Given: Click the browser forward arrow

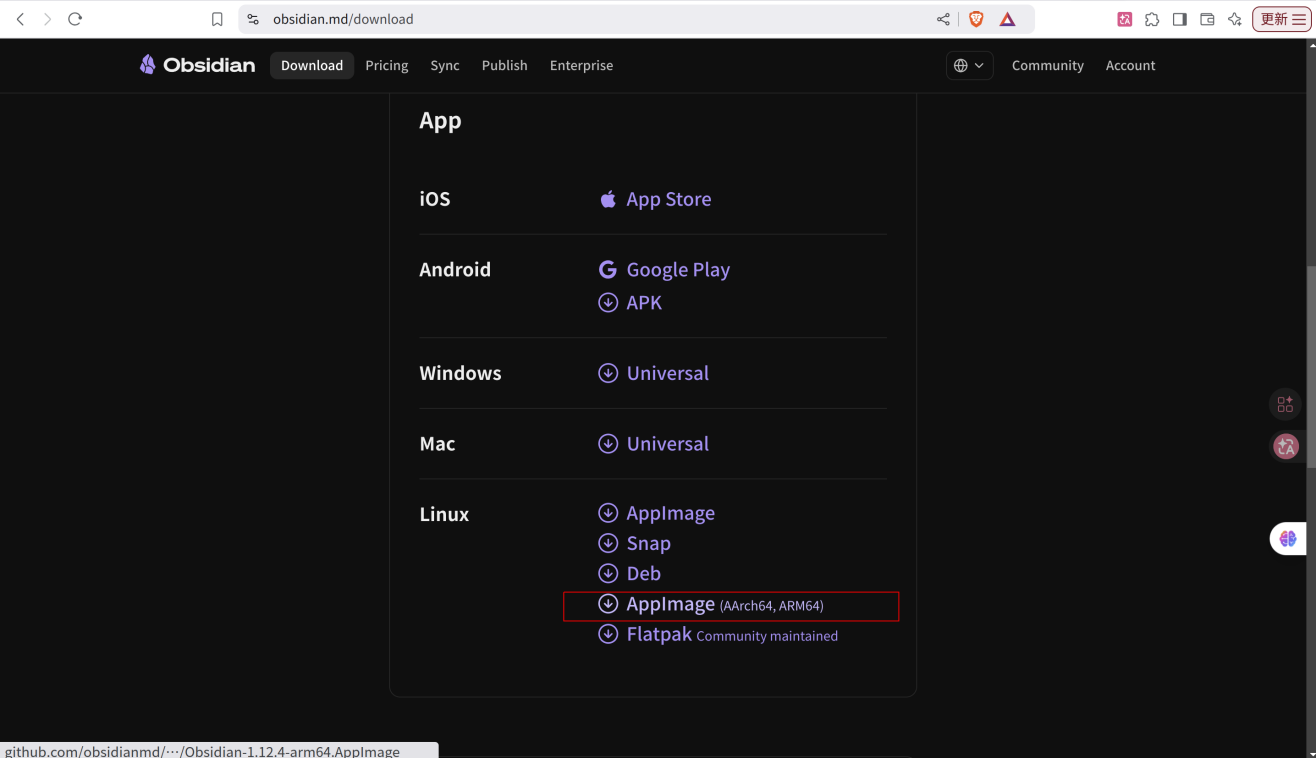Looking at the screenshot, I should click(x=47, y=19).
